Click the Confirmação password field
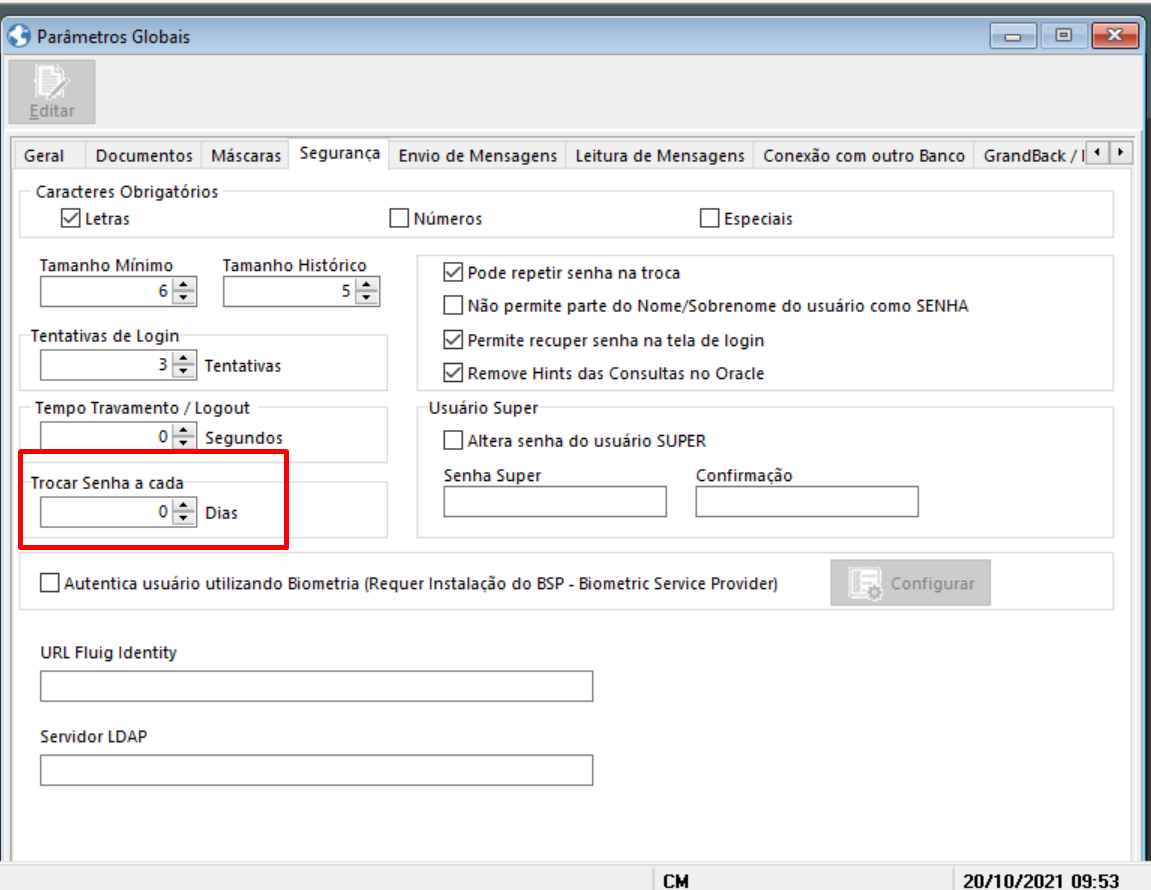 coord(807,502)
